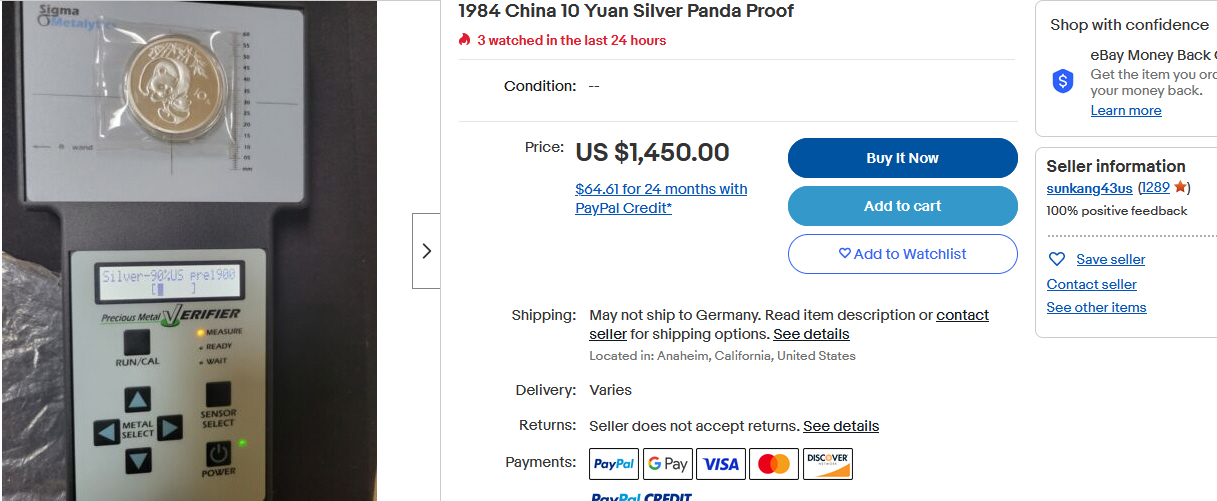Add the silver panda coin to cart

pyautogui.click(x=902, y=206)
